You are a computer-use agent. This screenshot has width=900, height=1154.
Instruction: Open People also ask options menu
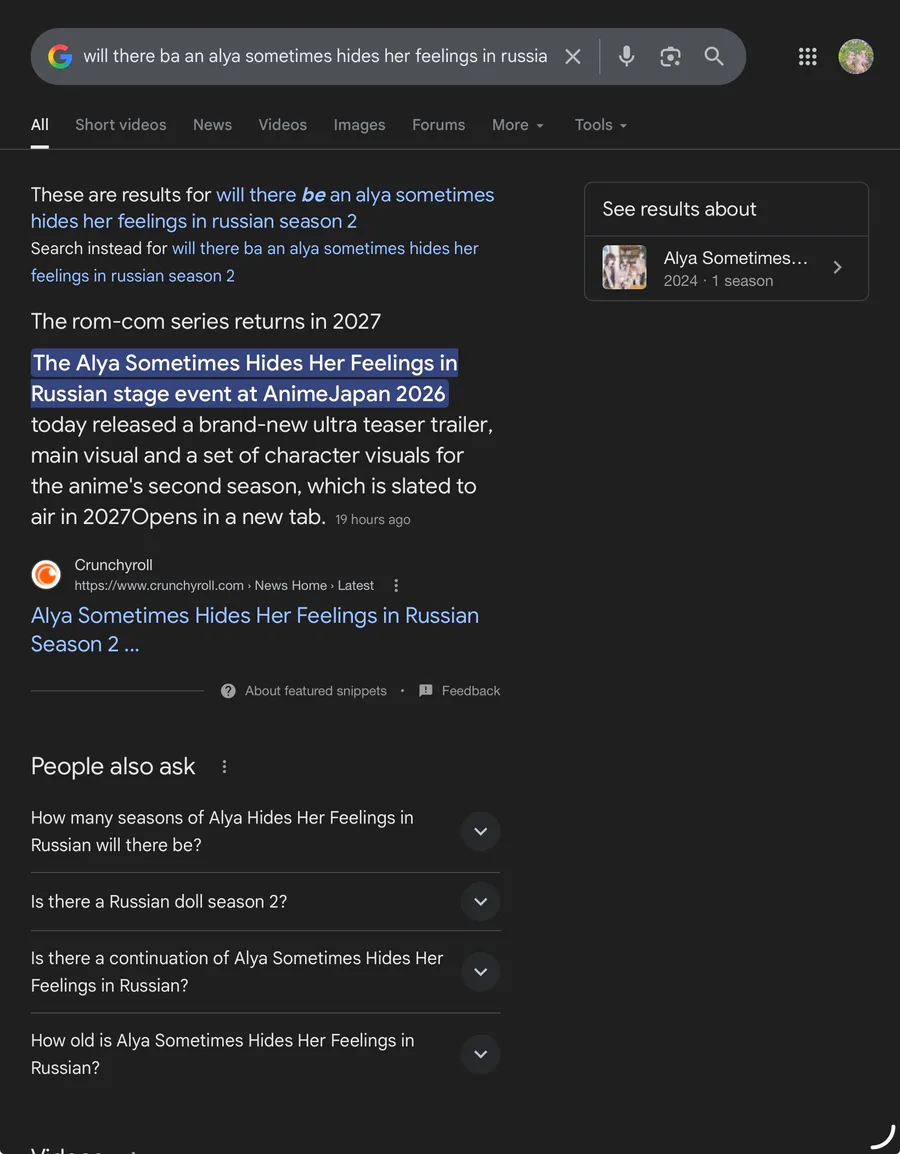coord(224,767)
